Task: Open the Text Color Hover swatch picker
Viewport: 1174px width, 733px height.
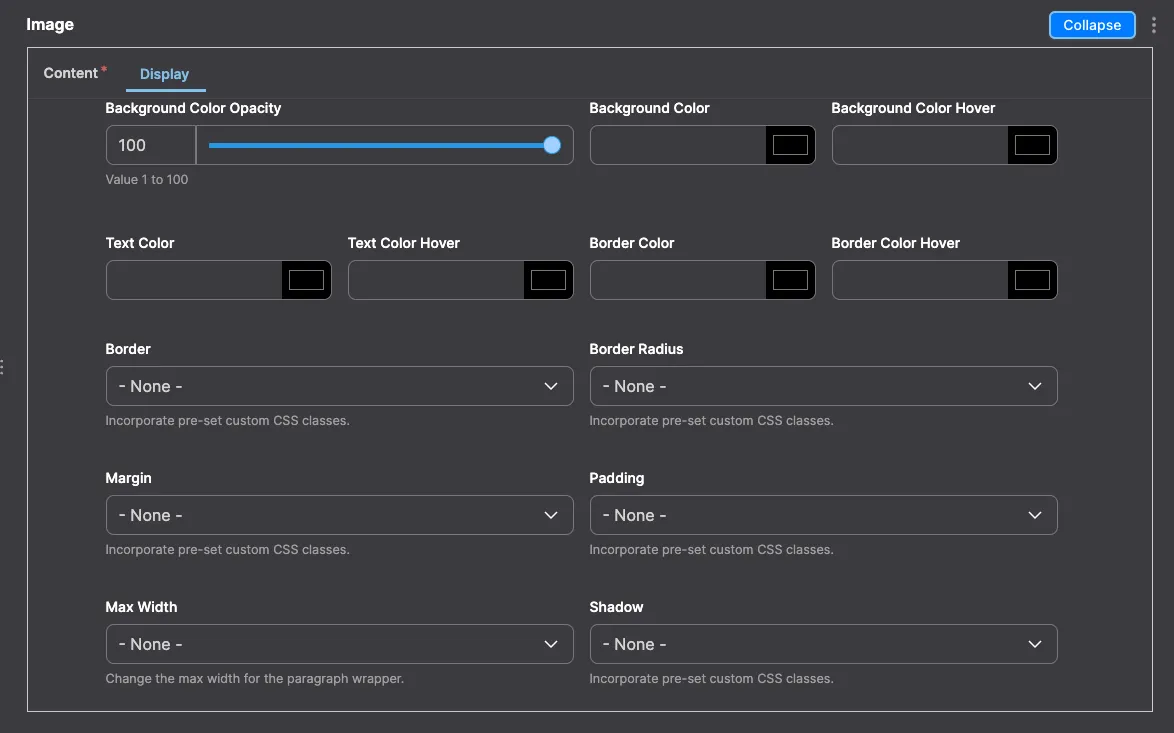Action: pos(548,280)
